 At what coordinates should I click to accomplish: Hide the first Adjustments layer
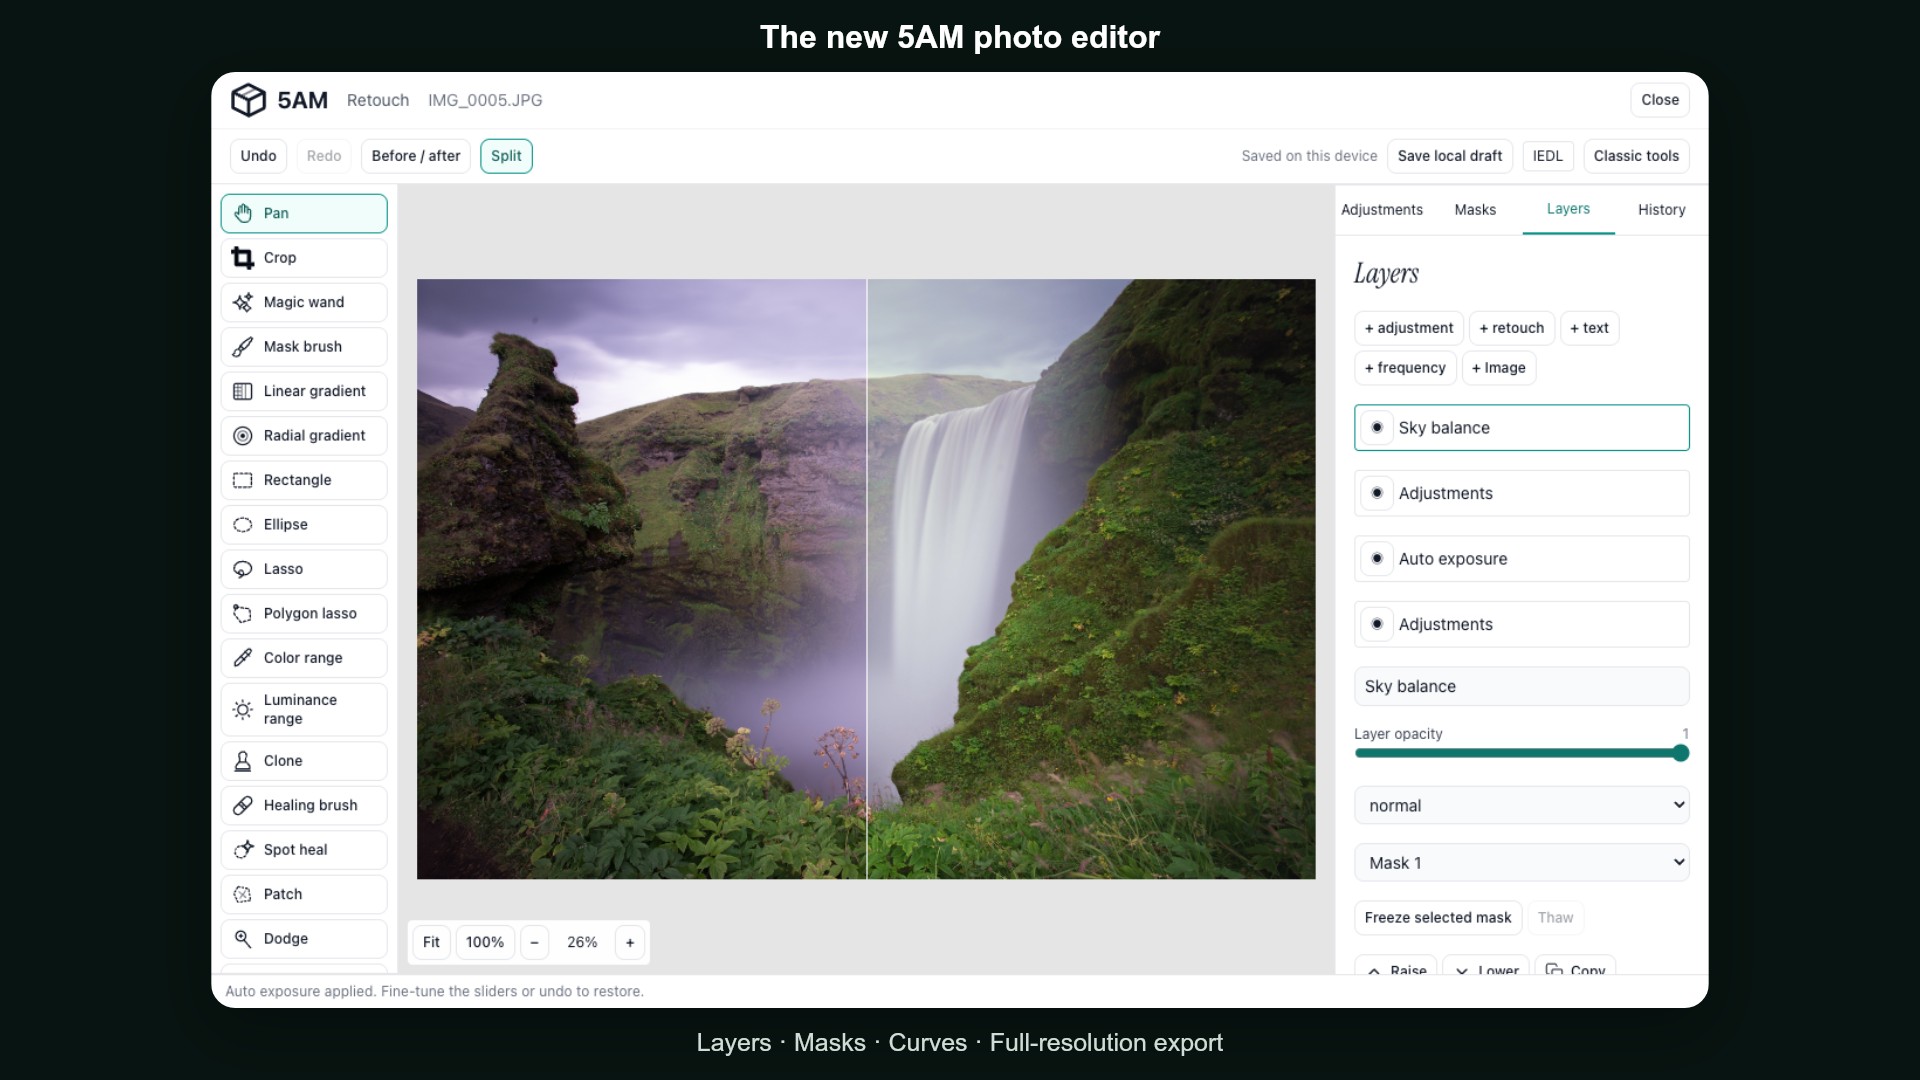tap(1377, 493)
